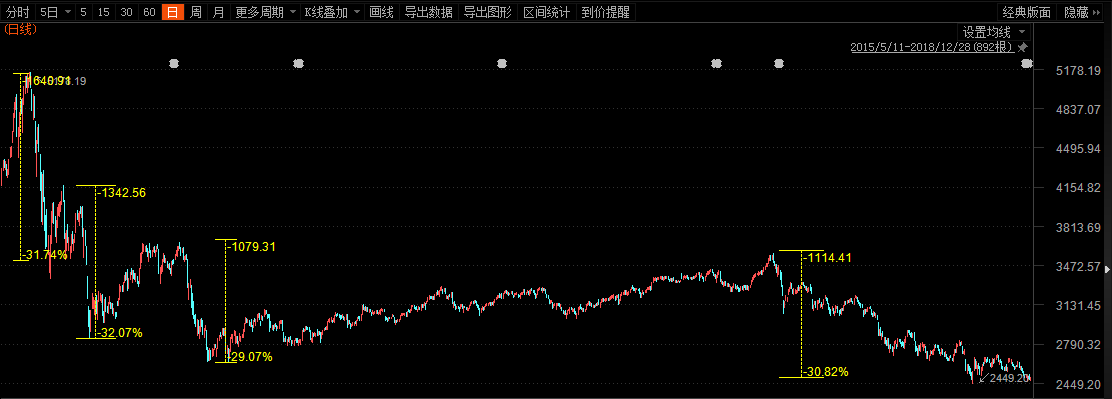1112x399 pixels.
Task: Switch to the 月 monthly period
Action: 218,12
